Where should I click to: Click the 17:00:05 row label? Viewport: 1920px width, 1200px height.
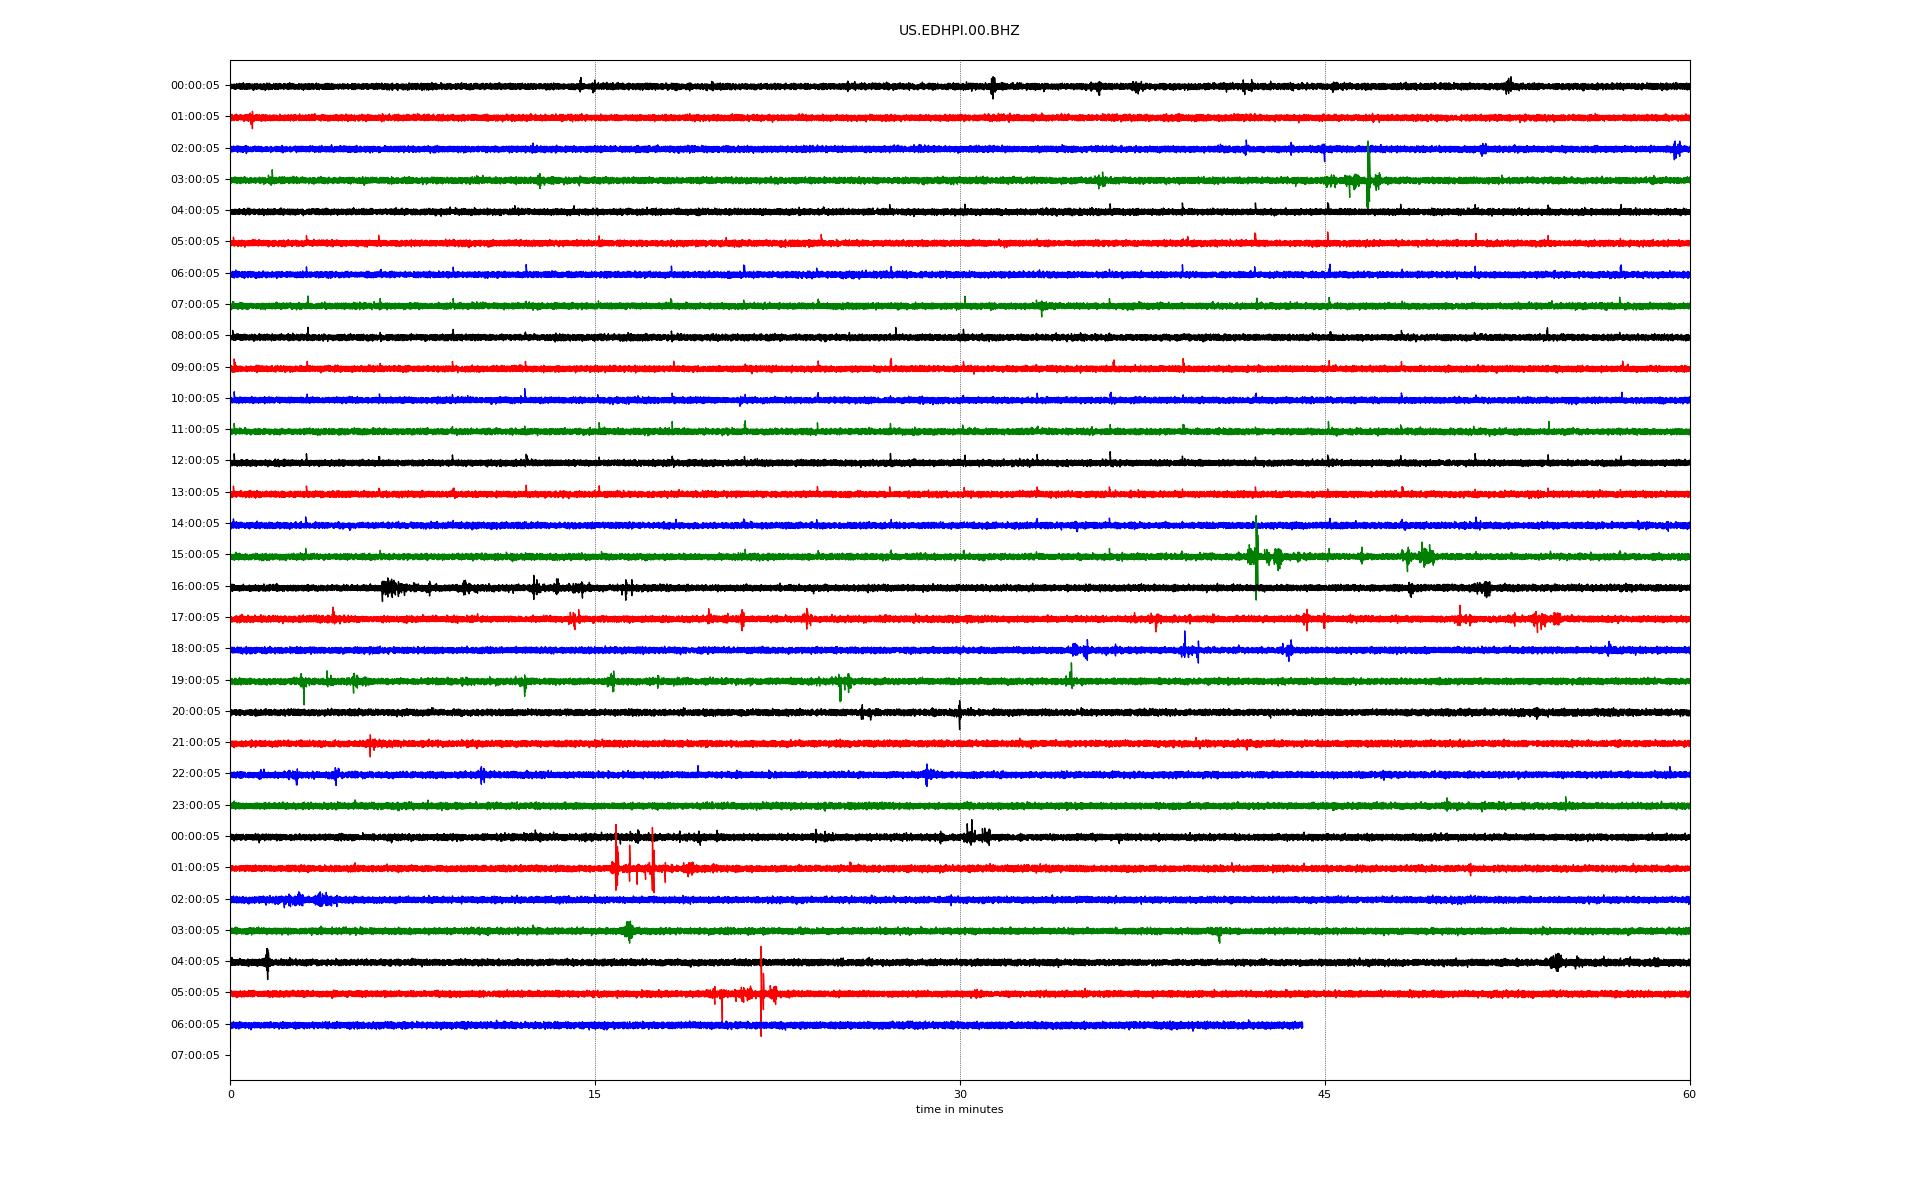tap(195, 618)
